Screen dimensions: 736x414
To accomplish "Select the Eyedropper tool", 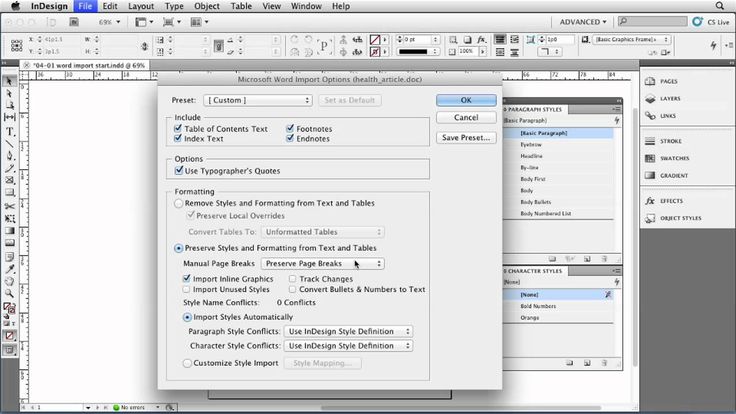I will 9,269.
